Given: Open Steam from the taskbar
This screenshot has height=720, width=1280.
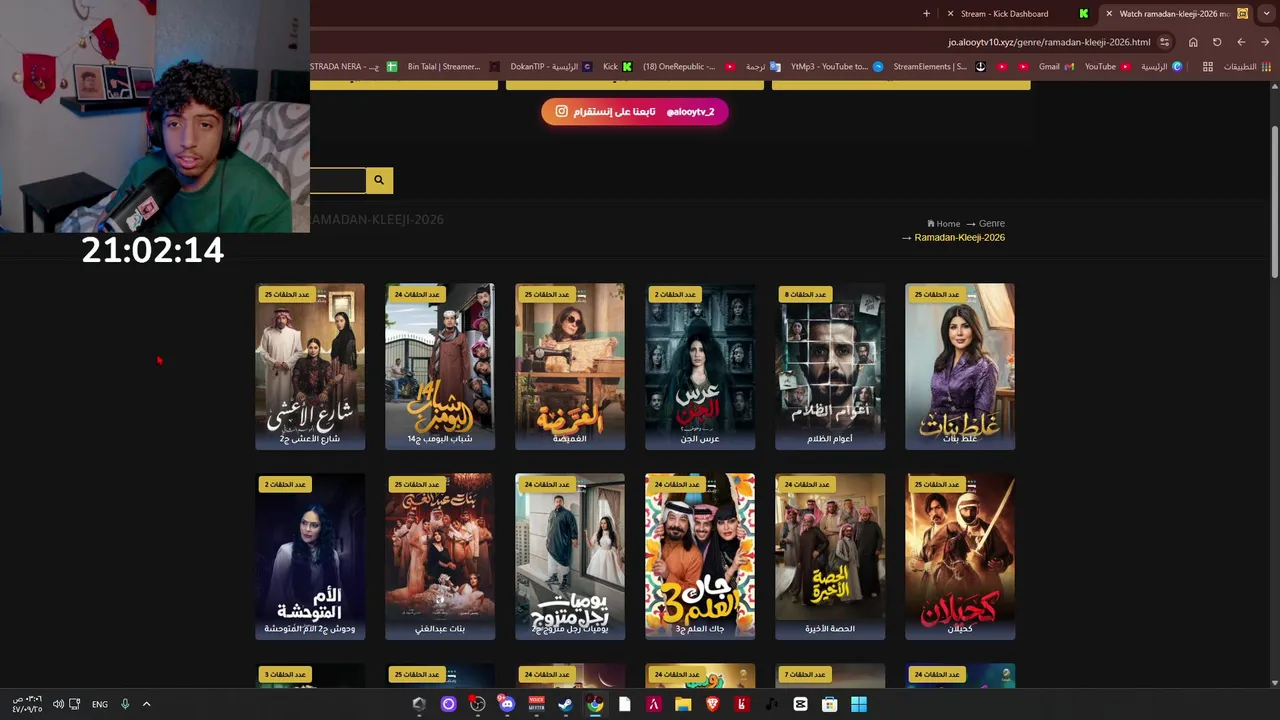Looking at the screenshot, I should click(x=565, y=704).
